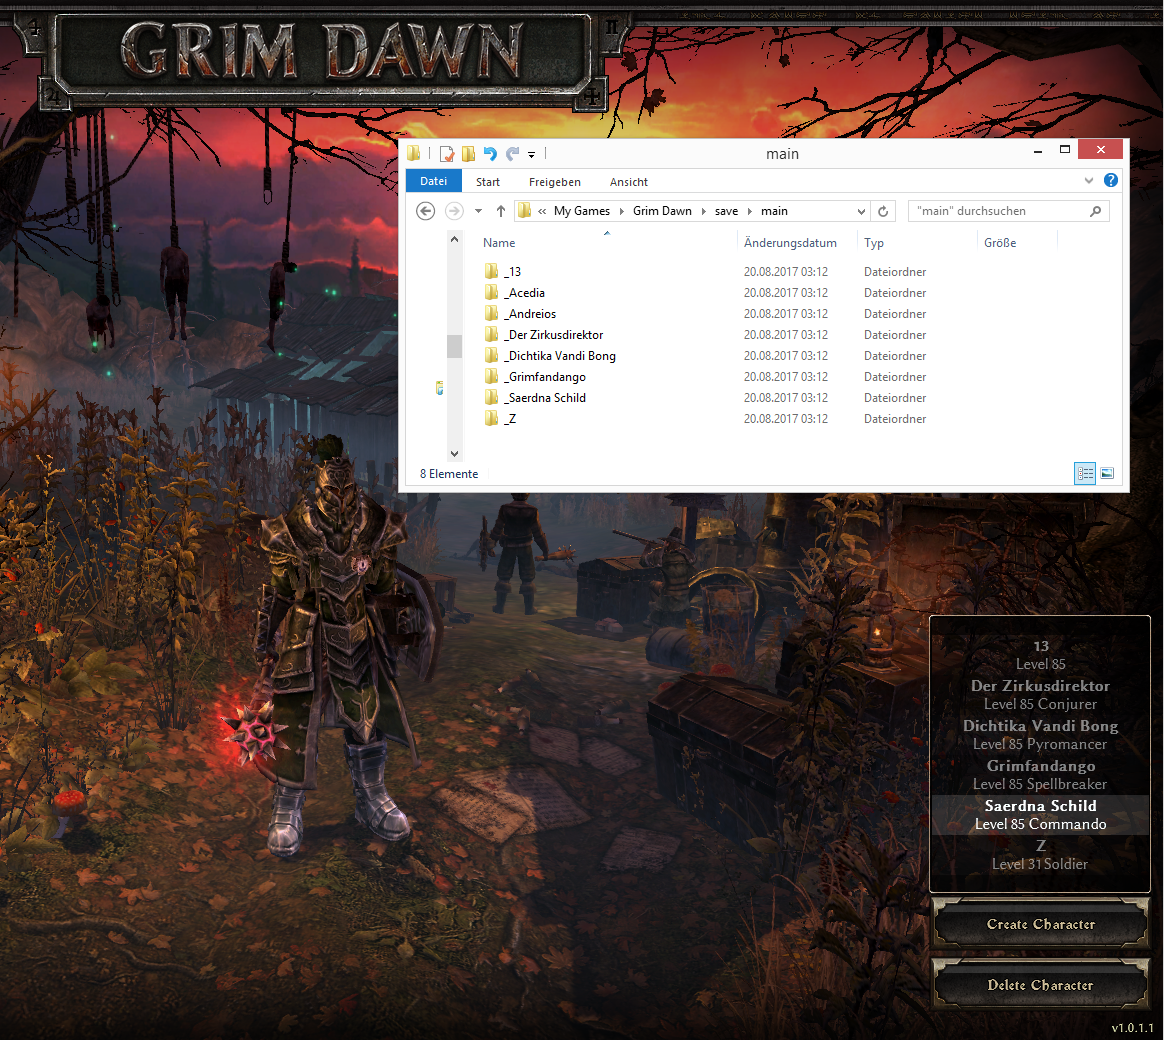Screen dimensions: 1164x1040
Task: Click the New Folder icon in quick access toolbar
Action: [x=468, y=154]
